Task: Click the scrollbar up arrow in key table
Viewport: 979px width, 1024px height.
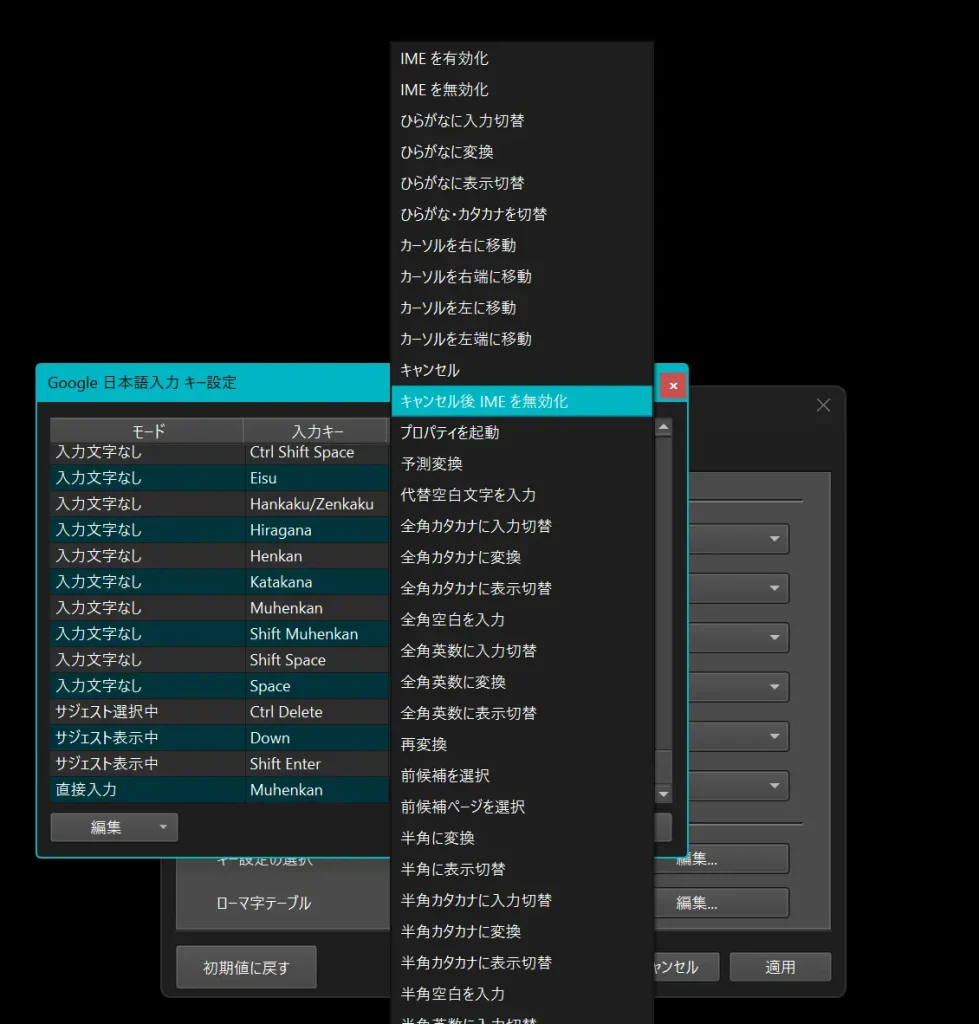Action: (664, 427)
